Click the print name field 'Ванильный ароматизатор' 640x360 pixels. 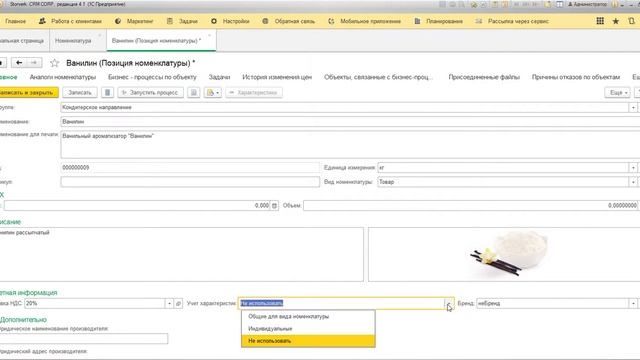[x=349, y=144]
